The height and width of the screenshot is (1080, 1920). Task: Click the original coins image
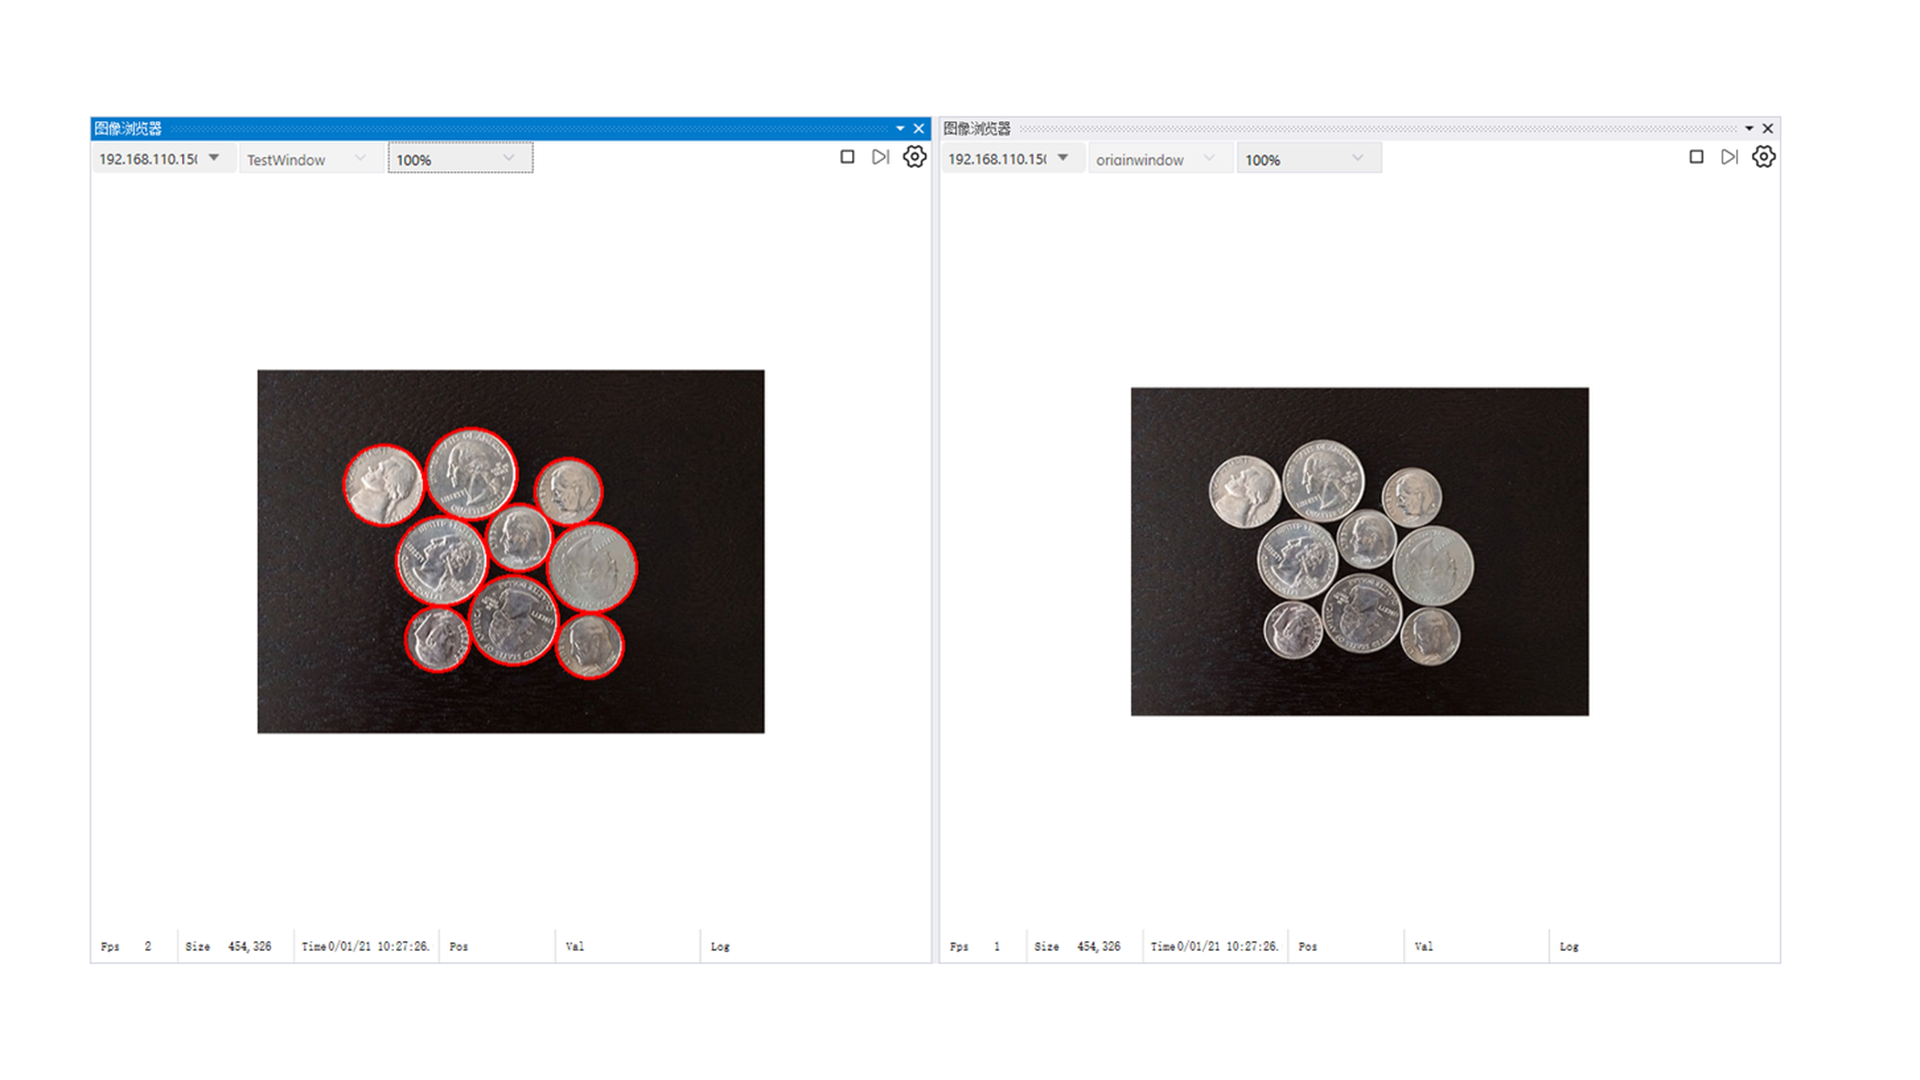[x=1359, y=551]
